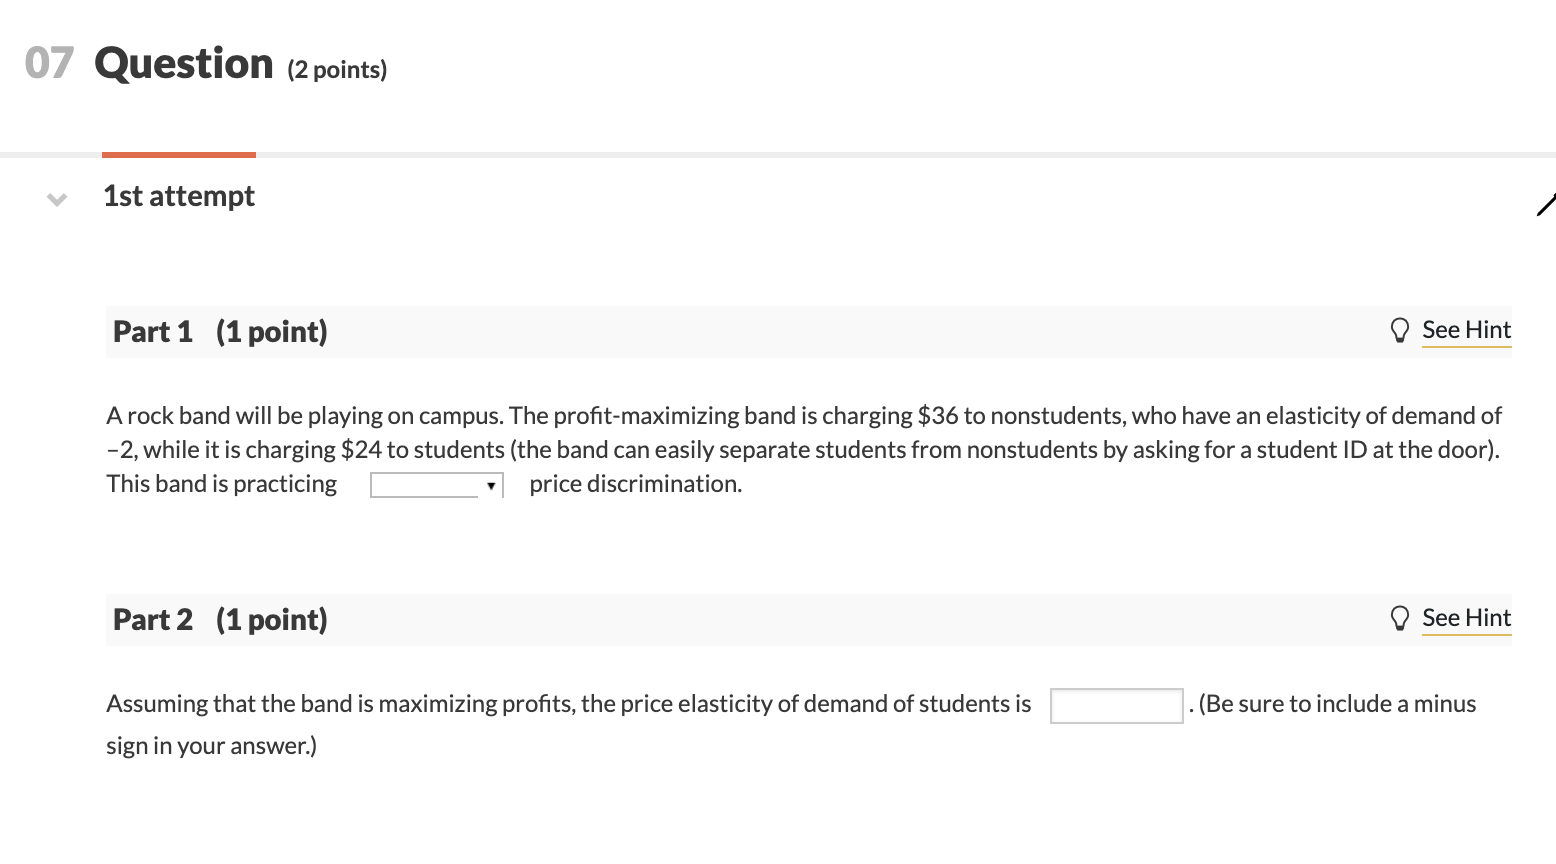This screenshot has width=1556, height=864.
Task: Open See Hint for Part 1
Action: (1466, 329)
